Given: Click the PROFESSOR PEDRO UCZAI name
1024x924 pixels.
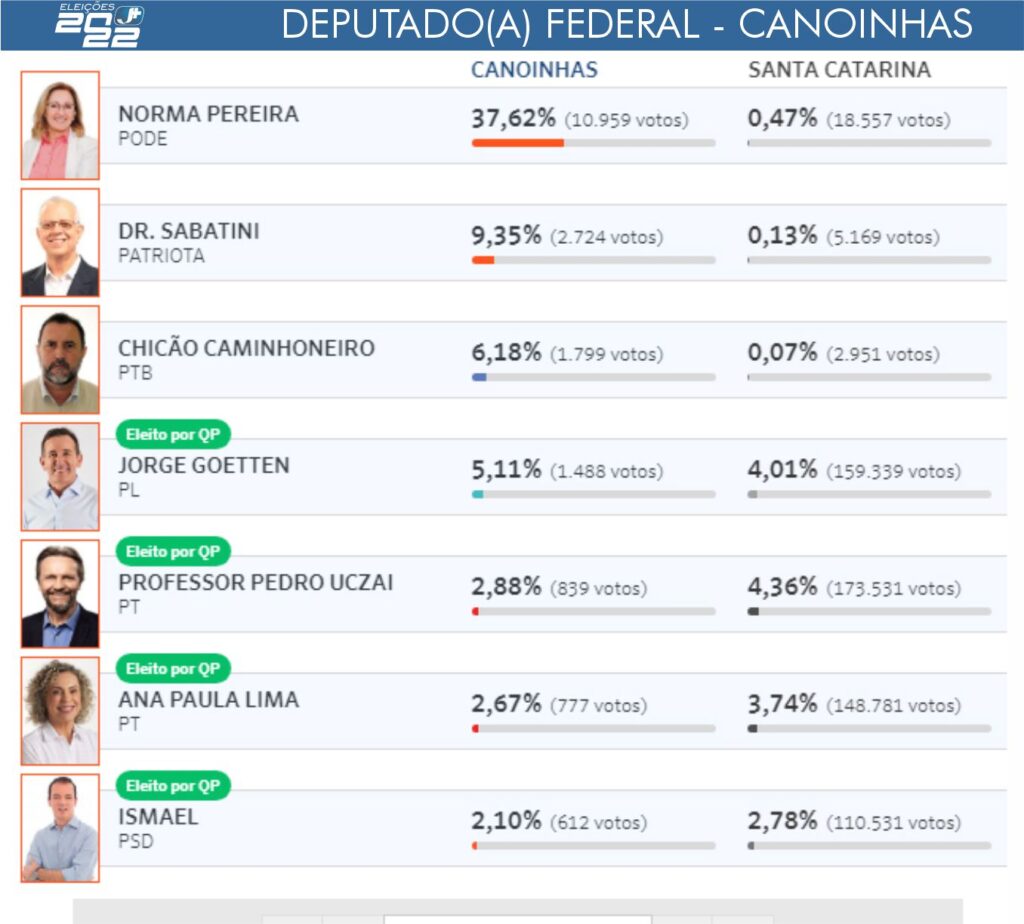Looking at the screenshot, I should 255,582.
